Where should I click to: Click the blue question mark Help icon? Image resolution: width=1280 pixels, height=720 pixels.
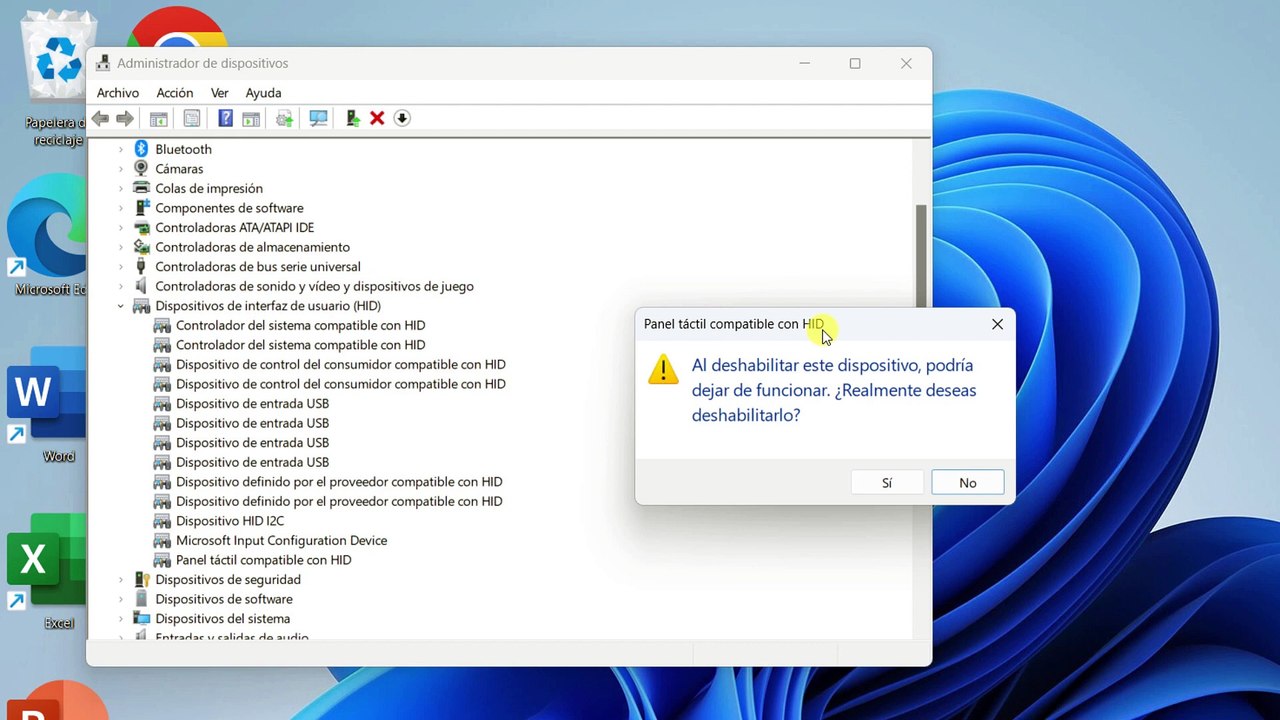tap(225, 118)
